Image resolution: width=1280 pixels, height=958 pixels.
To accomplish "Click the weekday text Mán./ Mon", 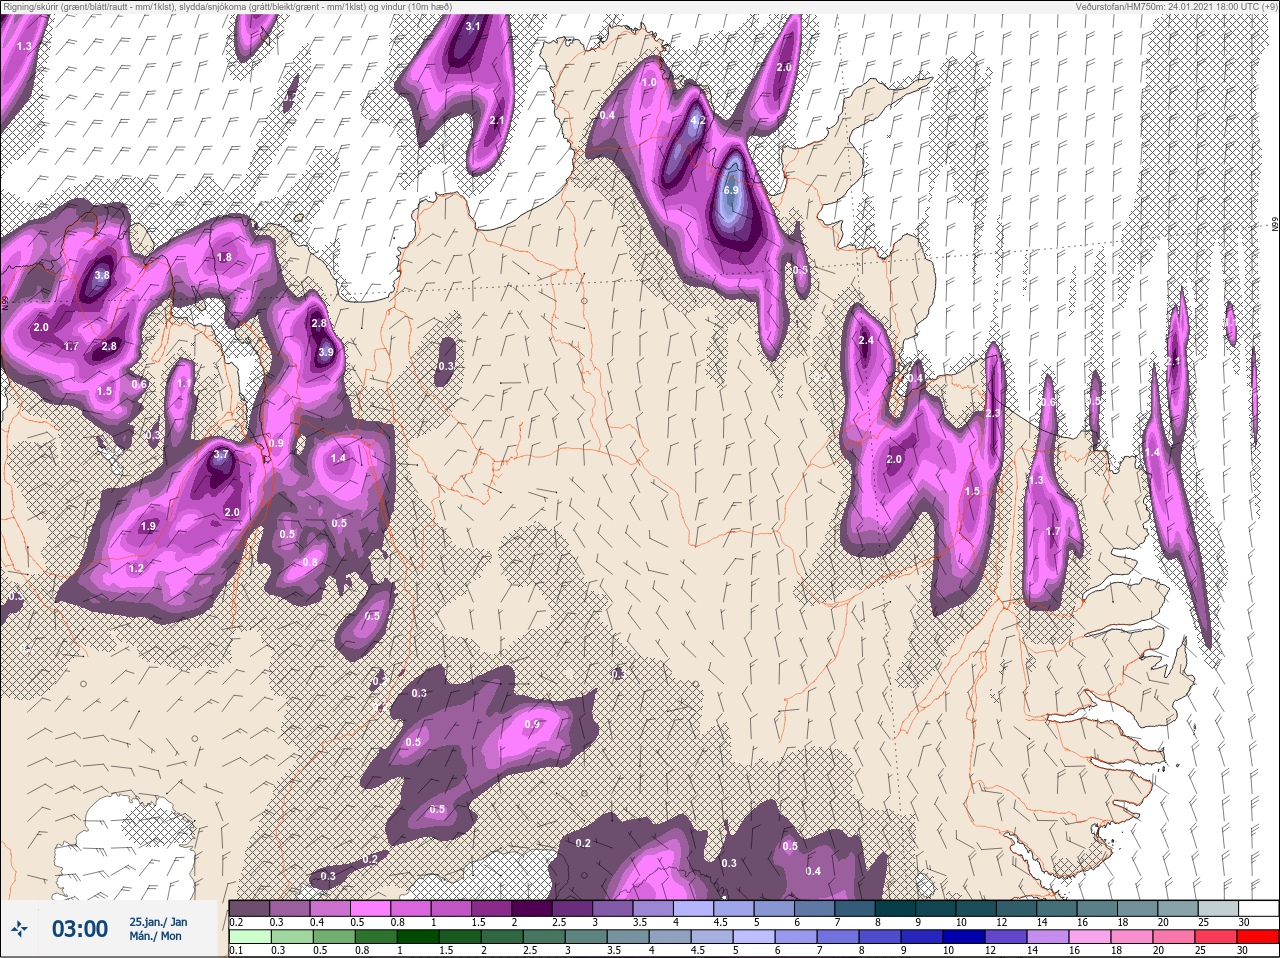I will [x=156, y=936].
